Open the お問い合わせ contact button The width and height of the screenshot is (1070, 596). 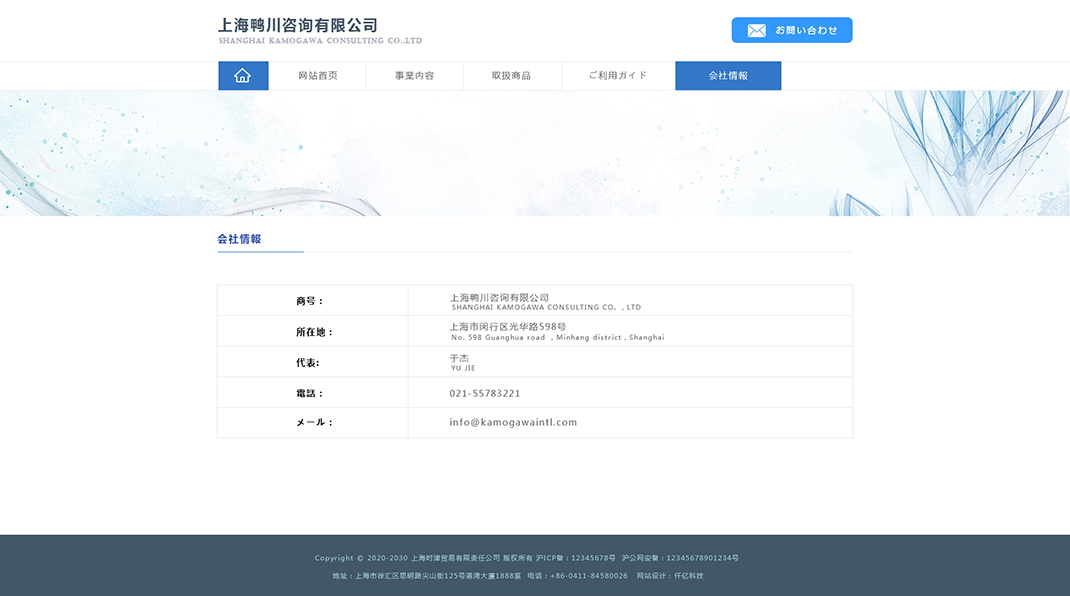(805, 30)
